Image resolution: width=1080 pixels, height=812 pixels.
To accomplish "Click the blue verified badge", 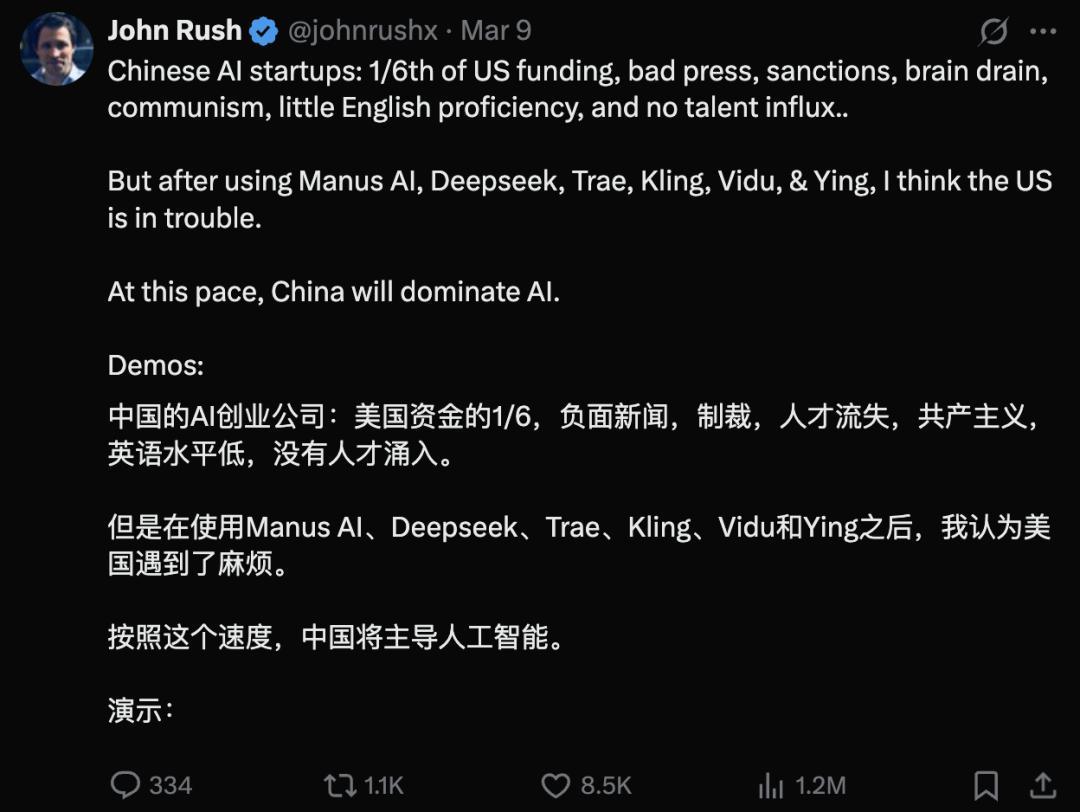I will click(263, 32).
